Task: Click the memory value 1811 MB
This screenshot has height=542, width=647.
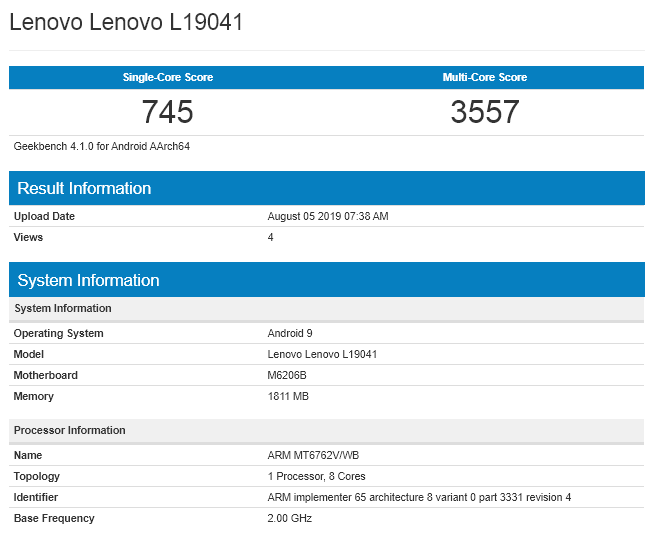Action: [289, 397]
